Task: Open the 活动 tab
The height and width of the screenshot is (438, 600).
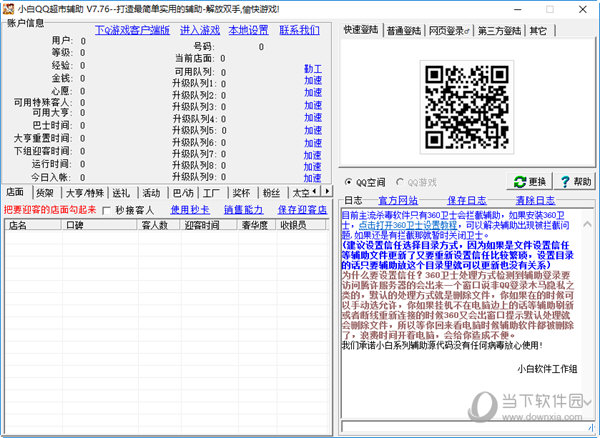Action: click(x=152, y=193)
